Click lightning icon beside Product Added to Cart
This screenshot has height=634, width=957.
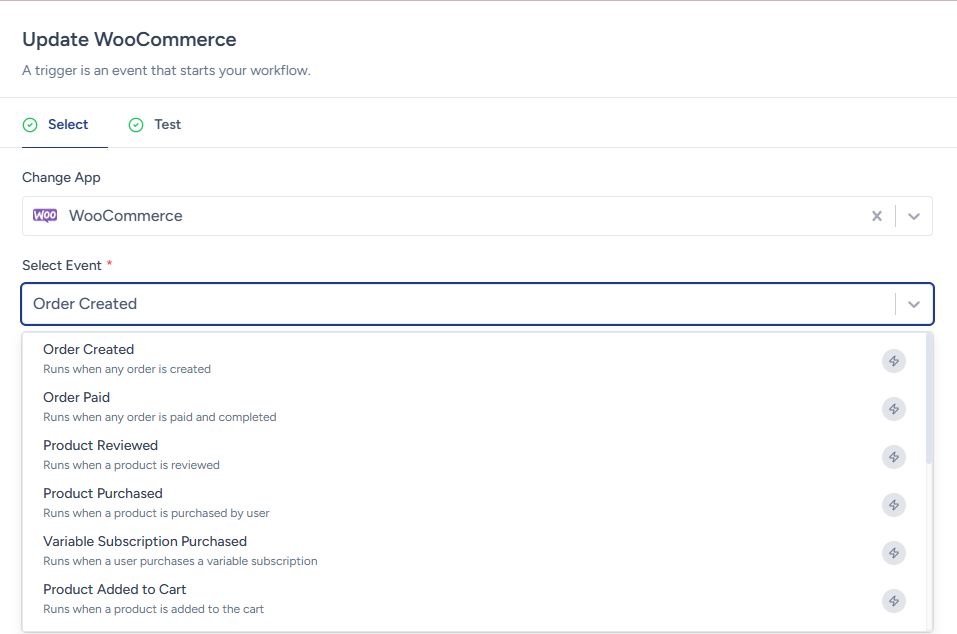893,601
